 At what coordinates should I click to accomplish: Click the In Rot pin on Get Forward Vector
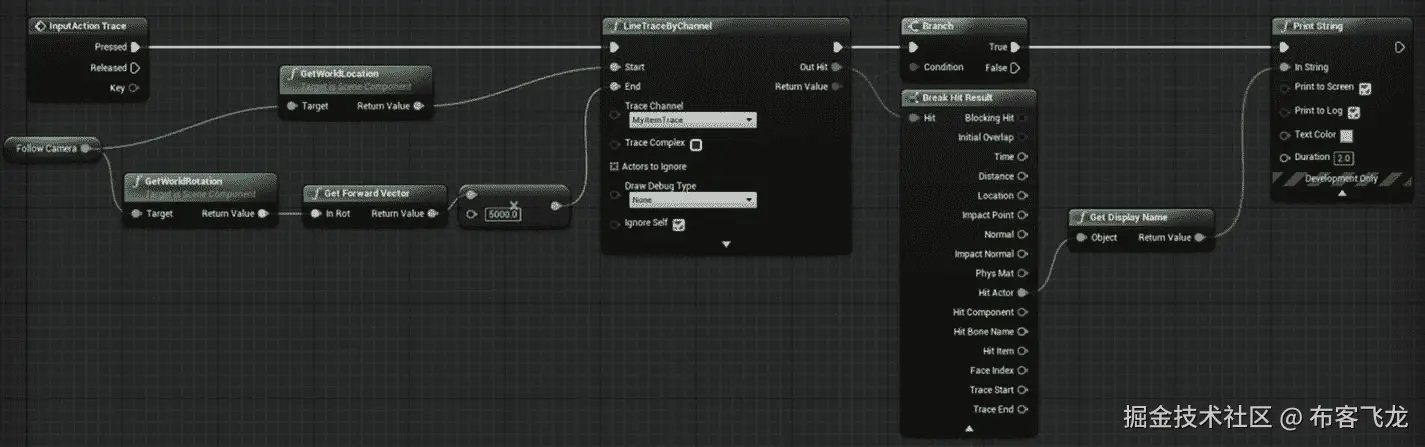(316, 213)
